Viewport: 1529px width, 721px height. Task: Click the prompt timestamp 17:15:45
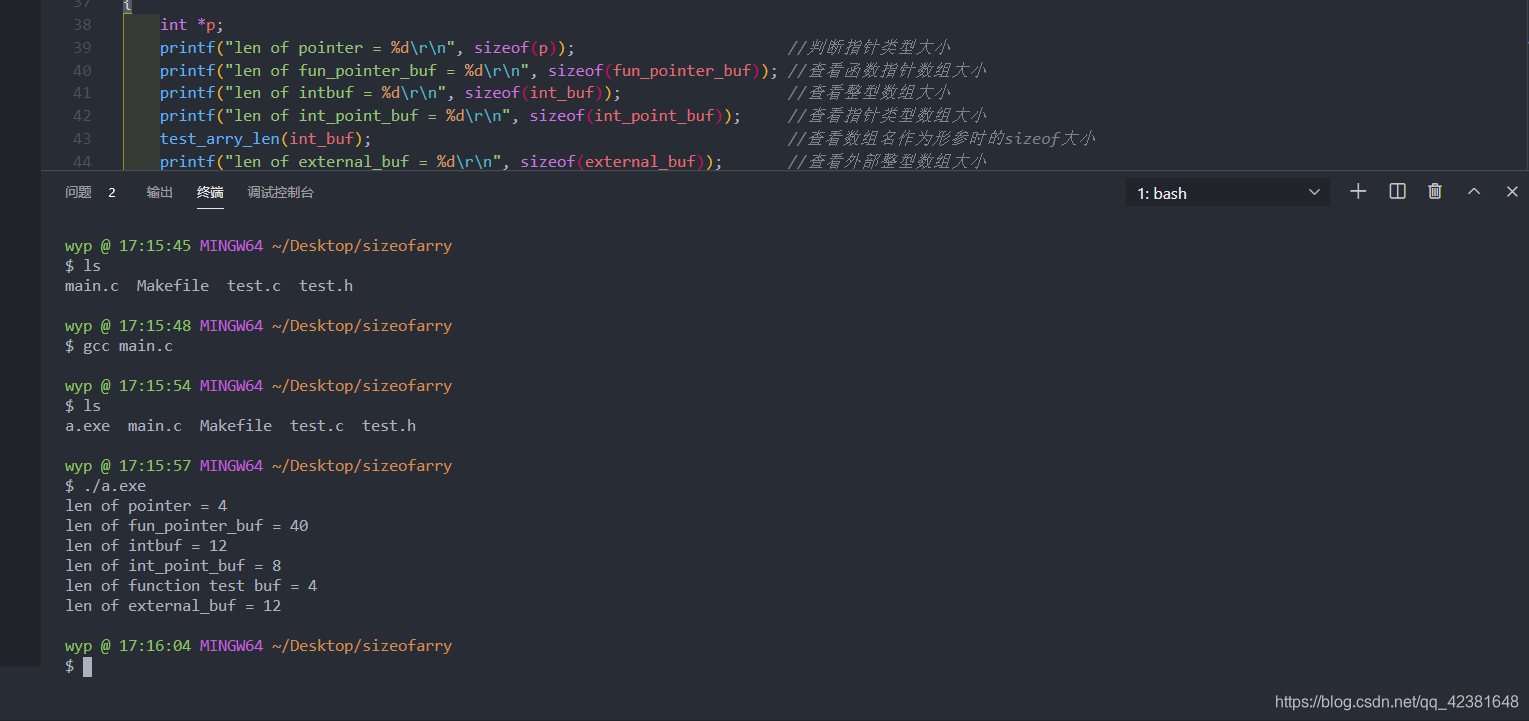point(155,246)
